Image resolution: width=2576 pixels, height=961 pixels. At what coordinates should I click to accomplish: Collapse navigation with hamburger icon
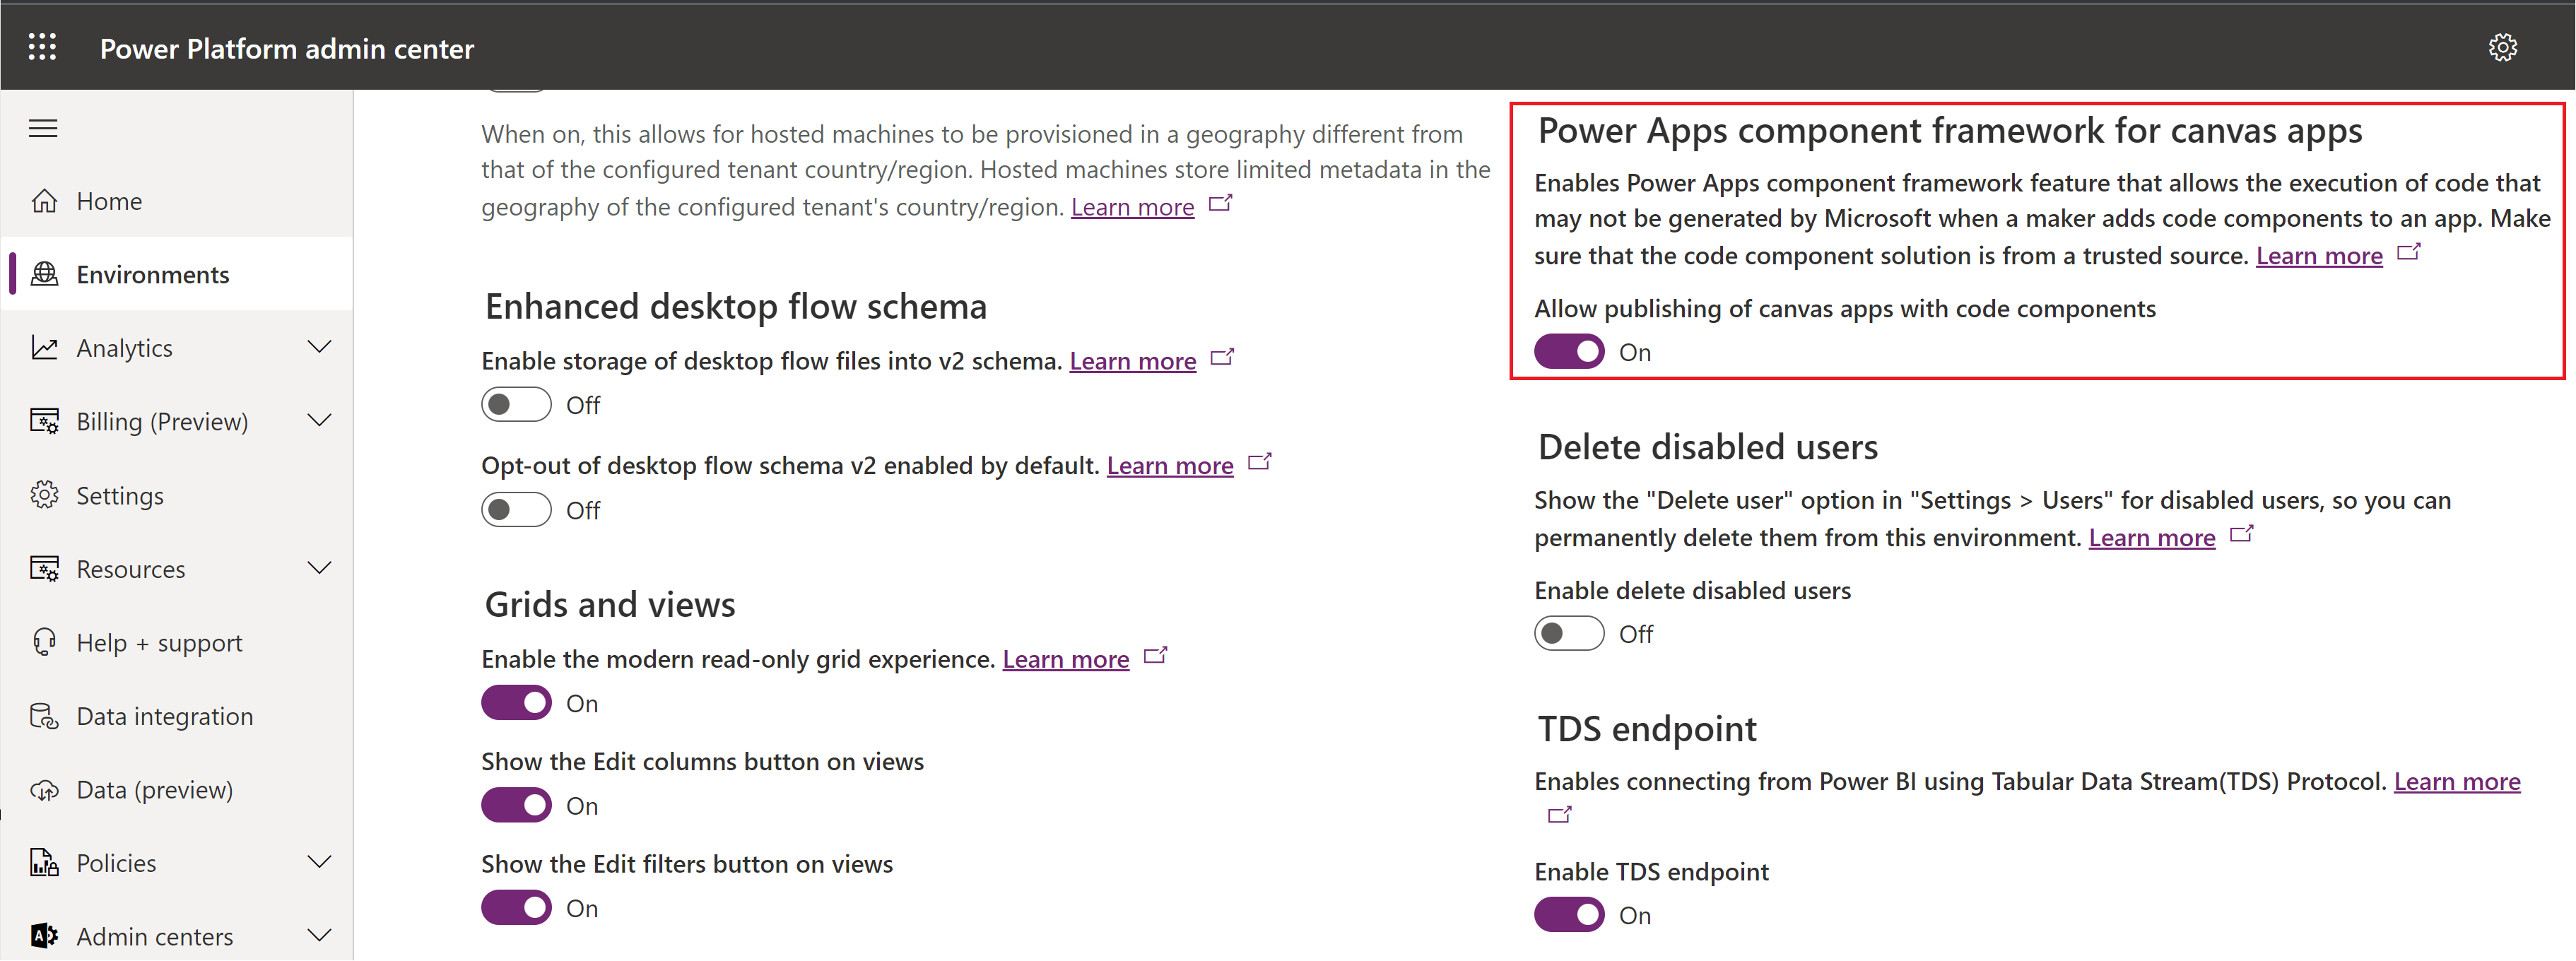click(x=43, y=128)
